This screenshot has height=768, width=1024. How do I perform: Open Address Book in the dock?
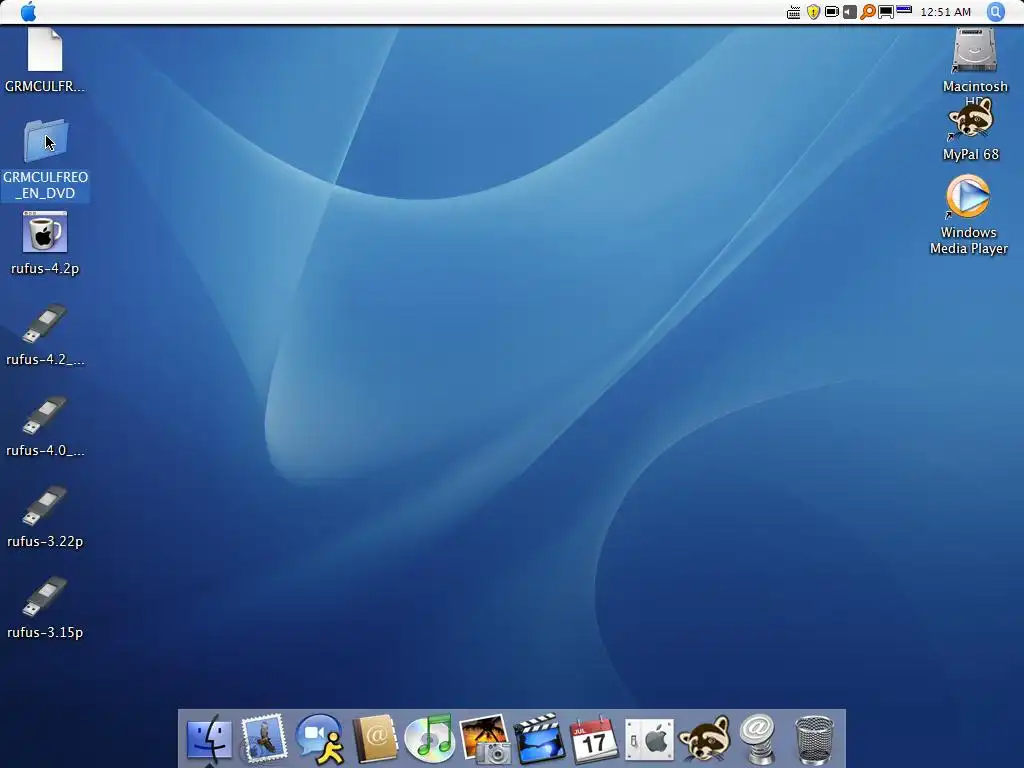[375, 739]
